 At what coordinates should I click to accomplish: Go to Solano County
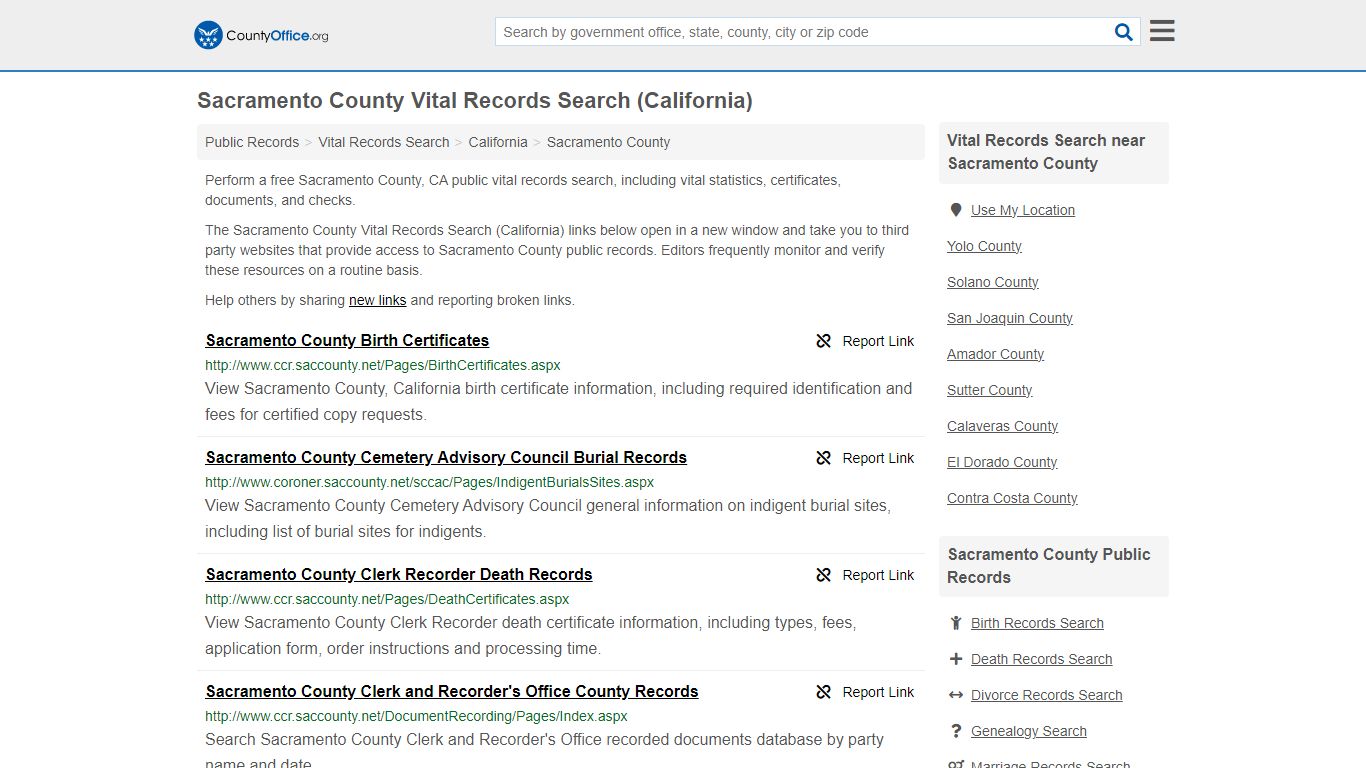(993, 282)
